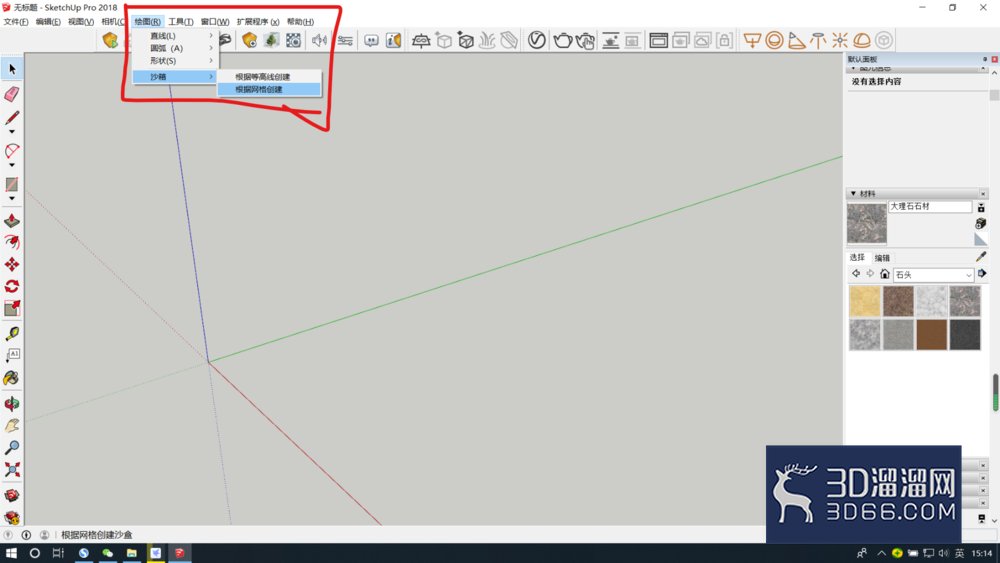Open the Rectangle tool flyout arrow
1000x563 pixels.
[x=12, y=198]
